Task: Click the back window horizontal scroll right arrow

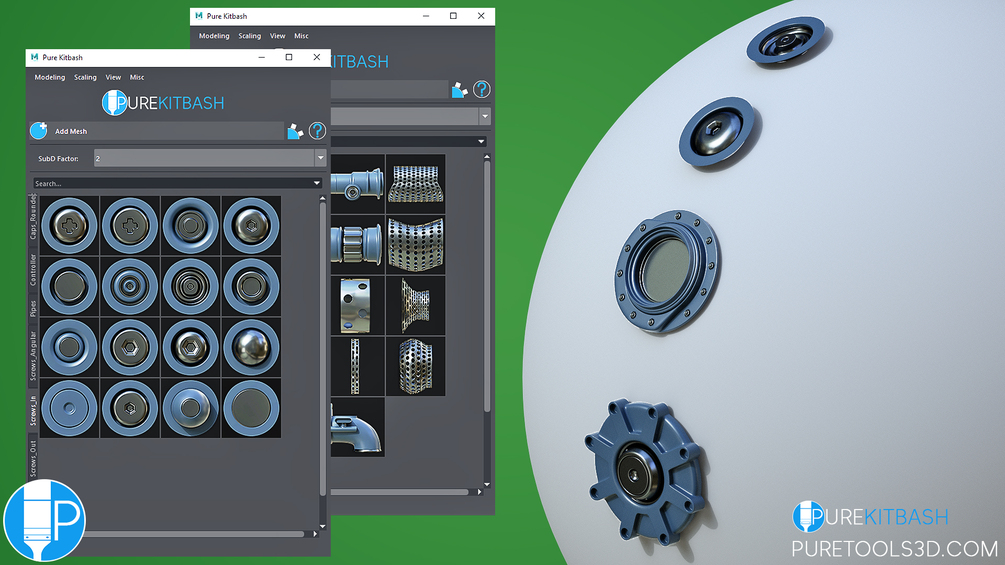Action: (479, 492)
